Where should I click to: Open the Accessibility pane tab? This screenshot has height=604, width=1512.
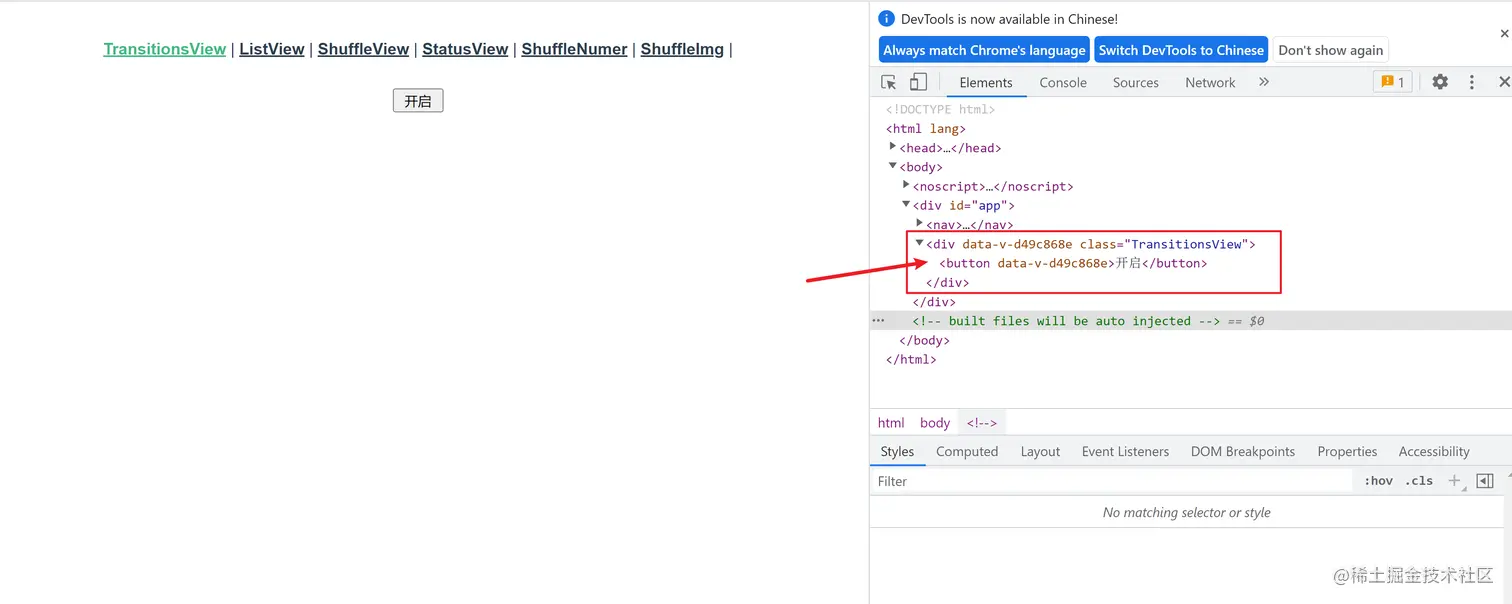click(x=1434, y=451)
